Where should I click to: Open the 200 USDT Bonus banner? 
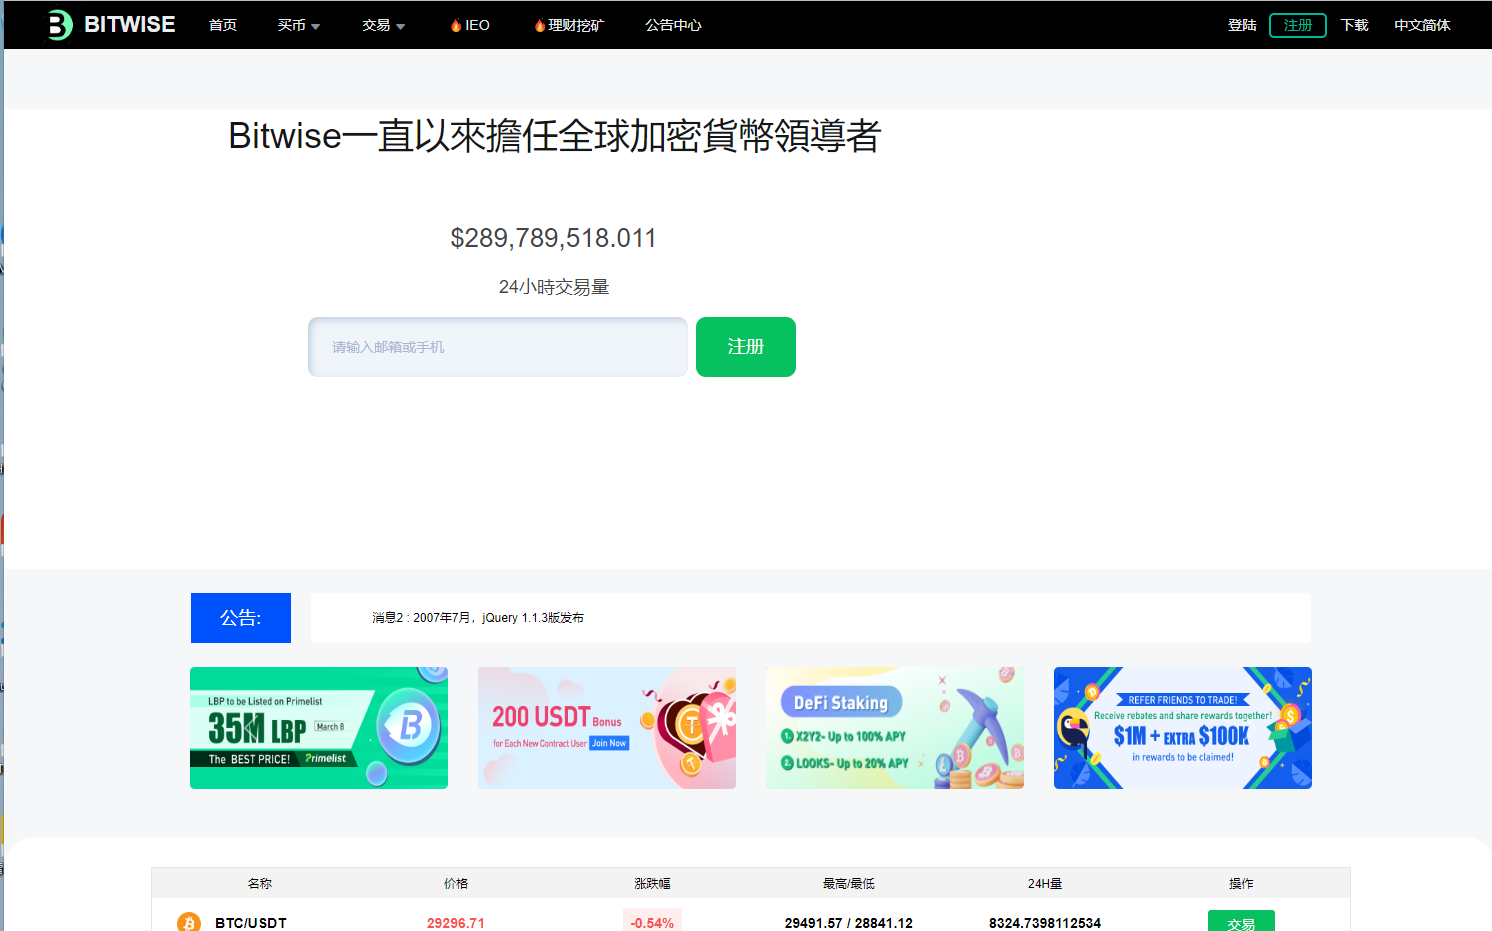point(607,728)
